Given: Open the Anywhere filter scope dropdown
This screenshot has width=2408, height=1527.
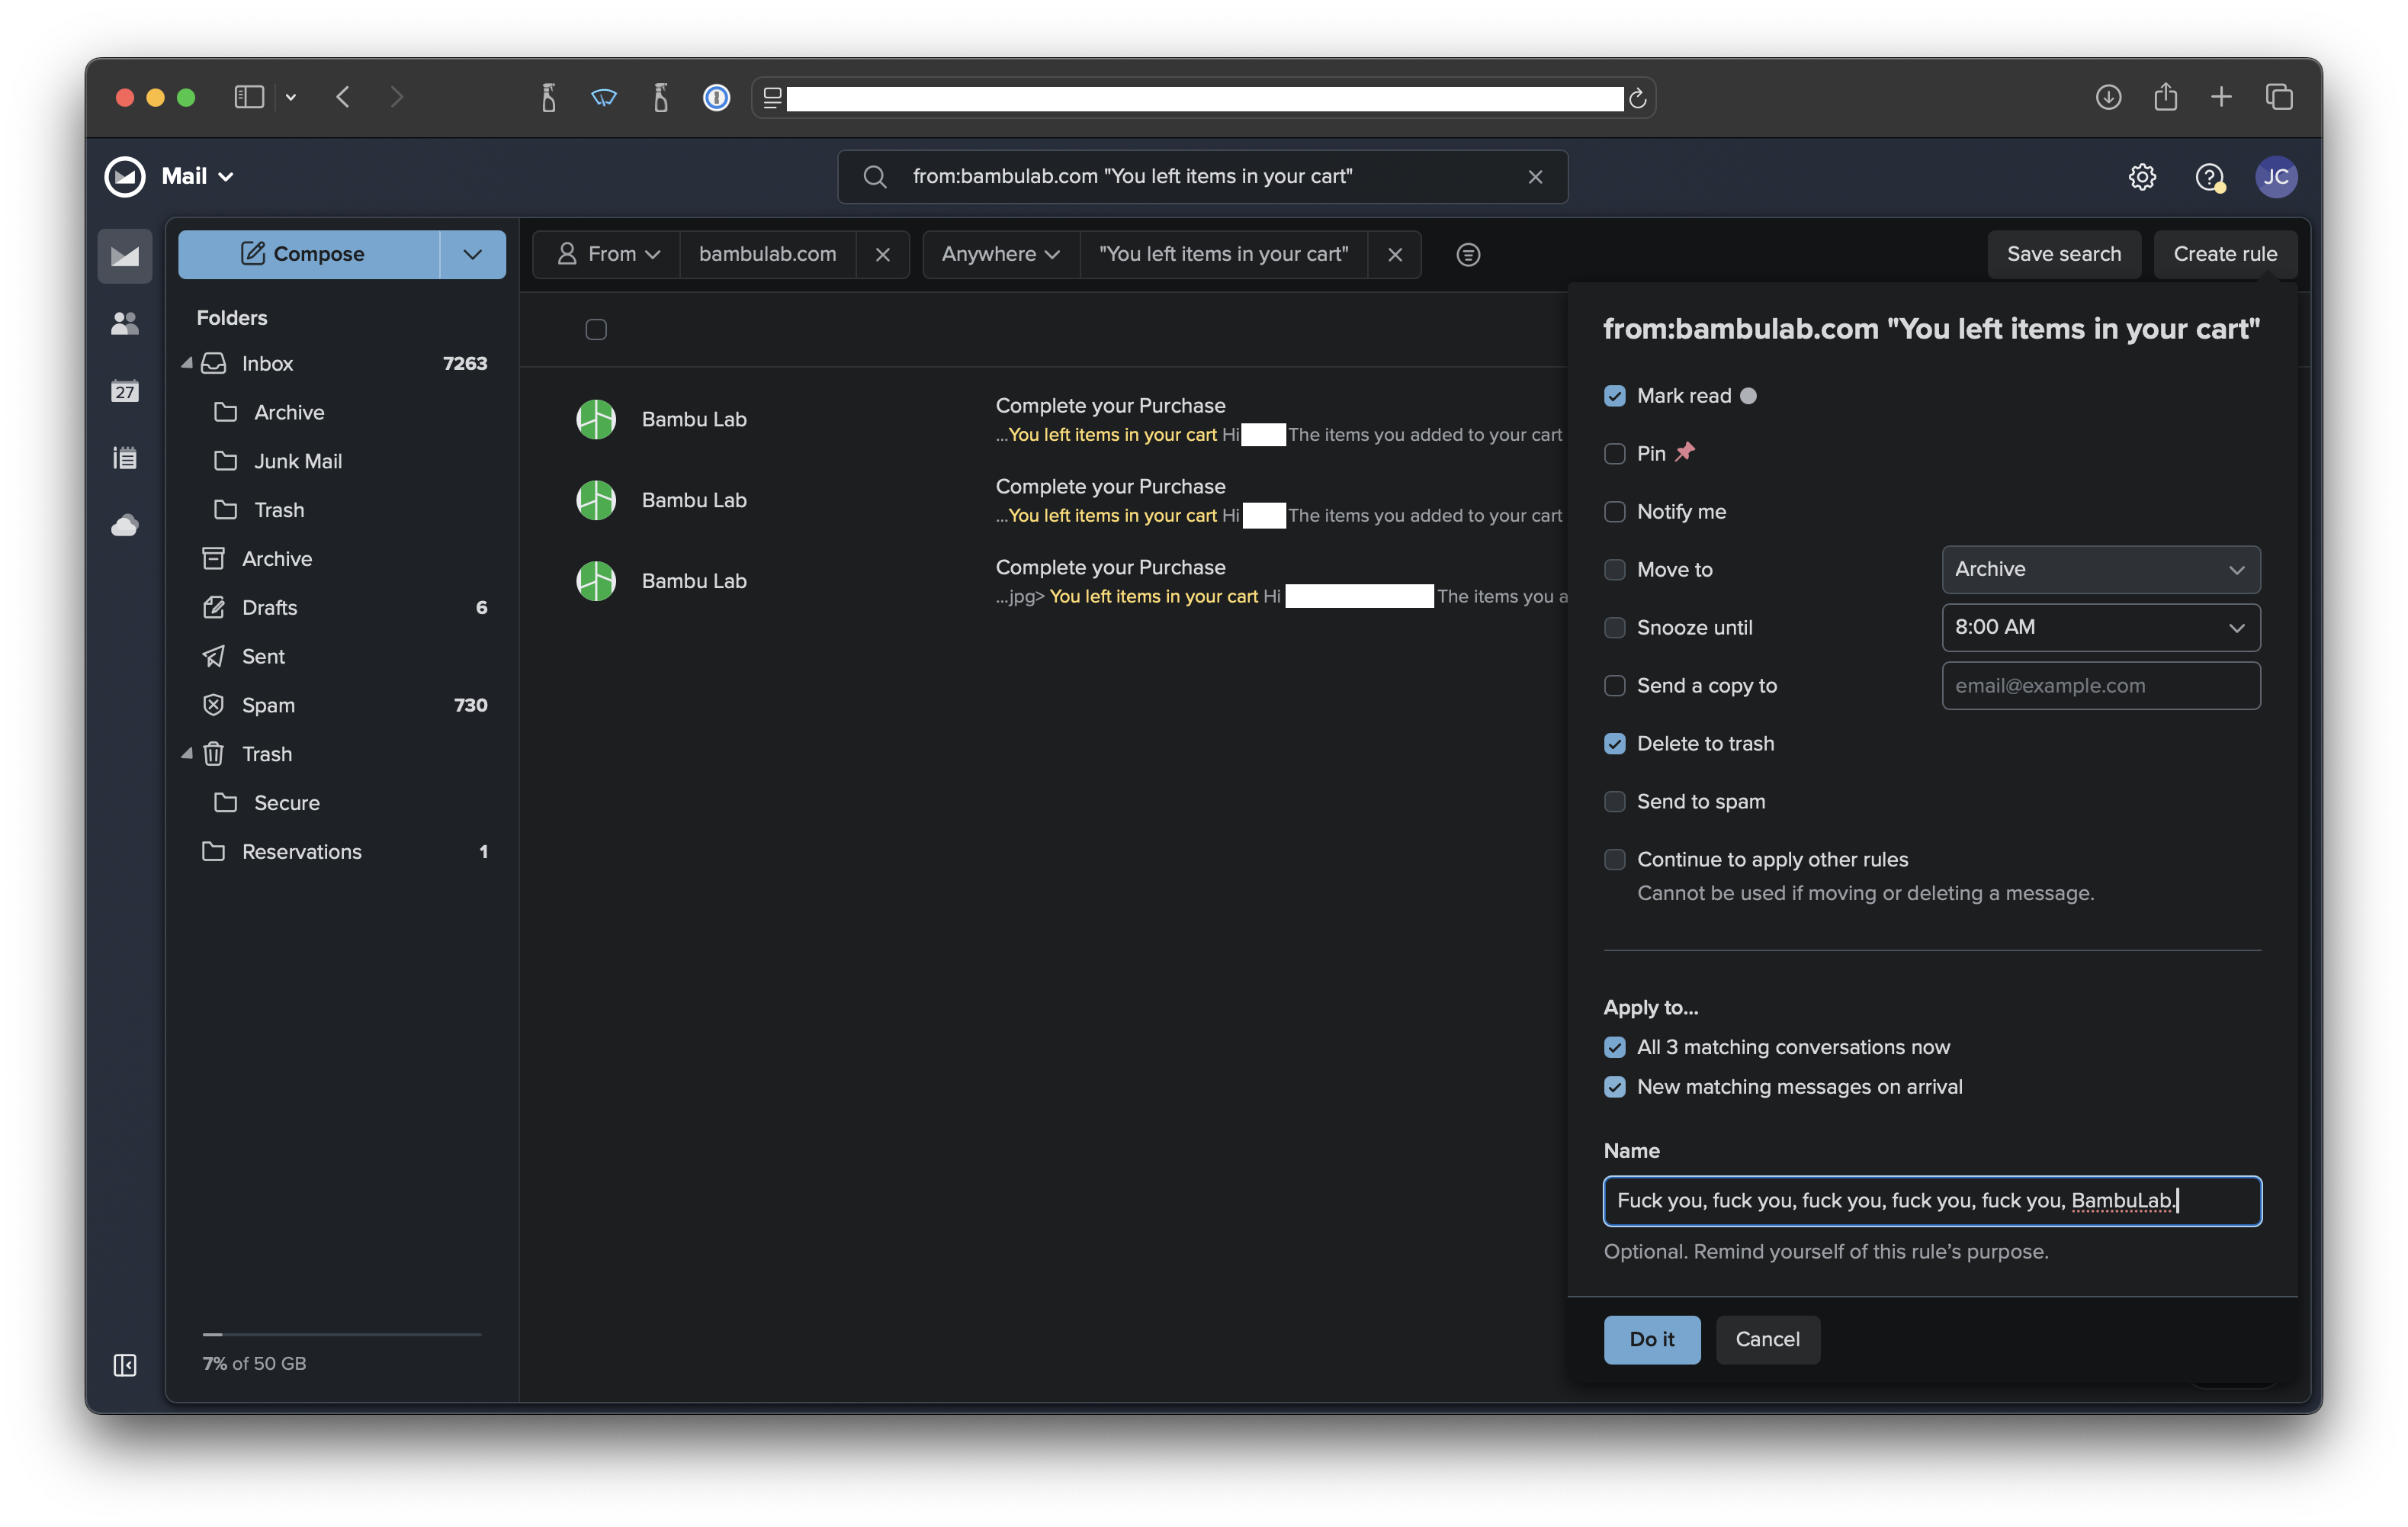Looking at the screenshot, I should click(1000, 255).
